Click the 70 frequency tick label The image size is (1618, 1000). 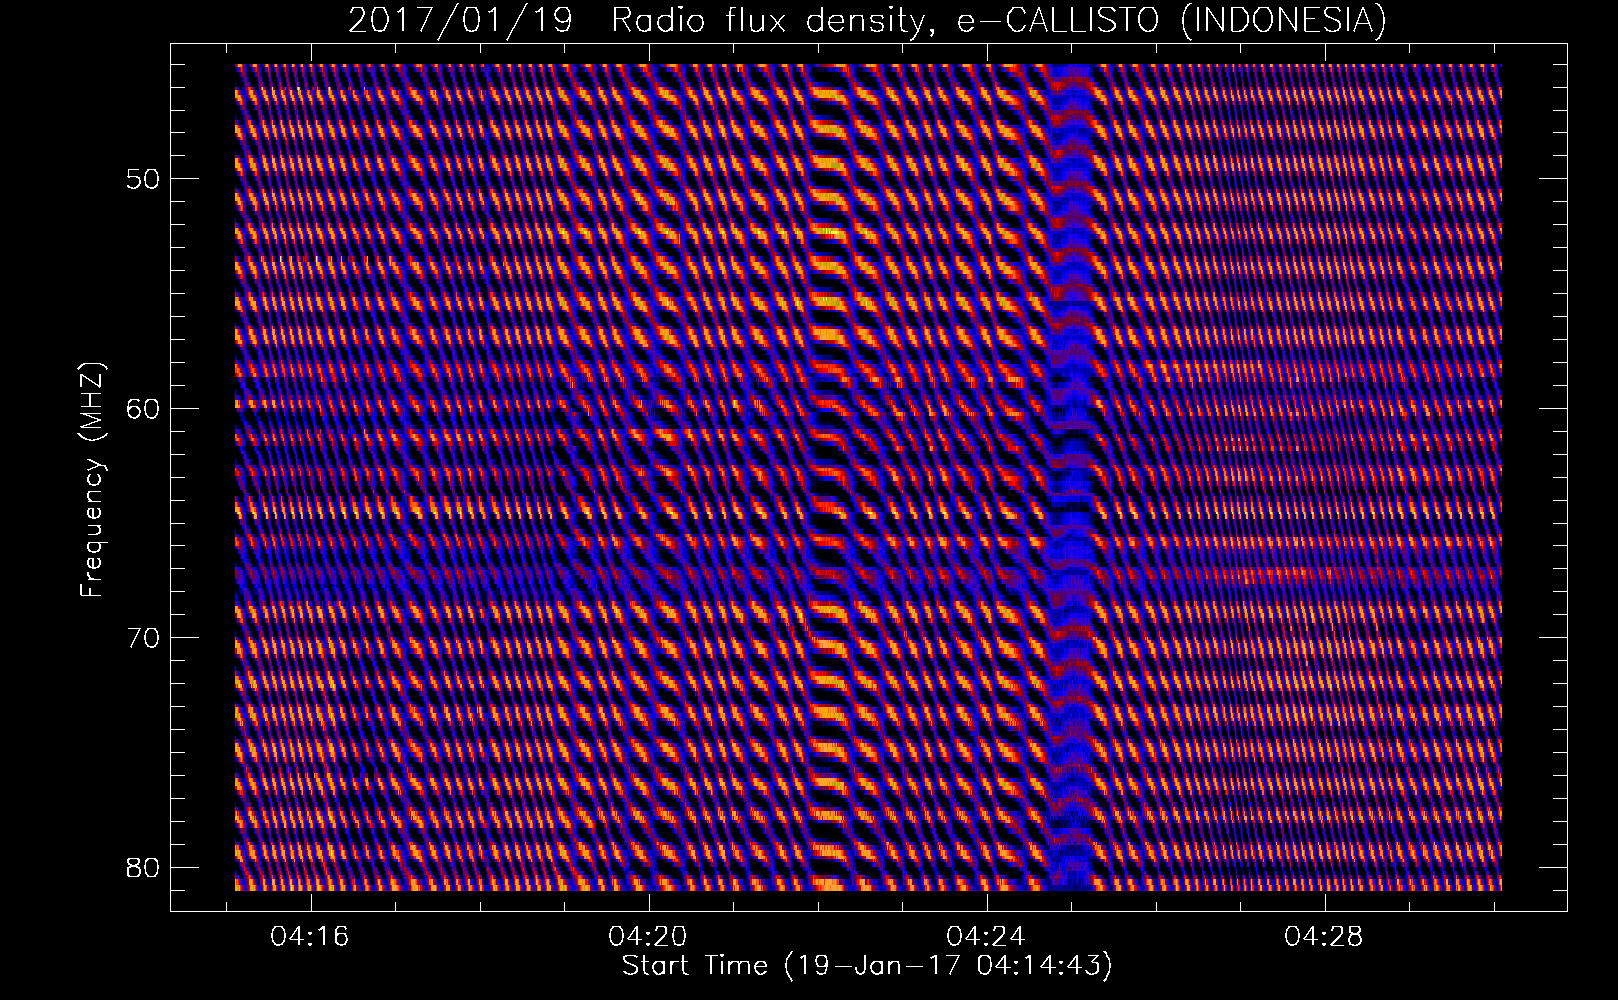click(143, 637)
